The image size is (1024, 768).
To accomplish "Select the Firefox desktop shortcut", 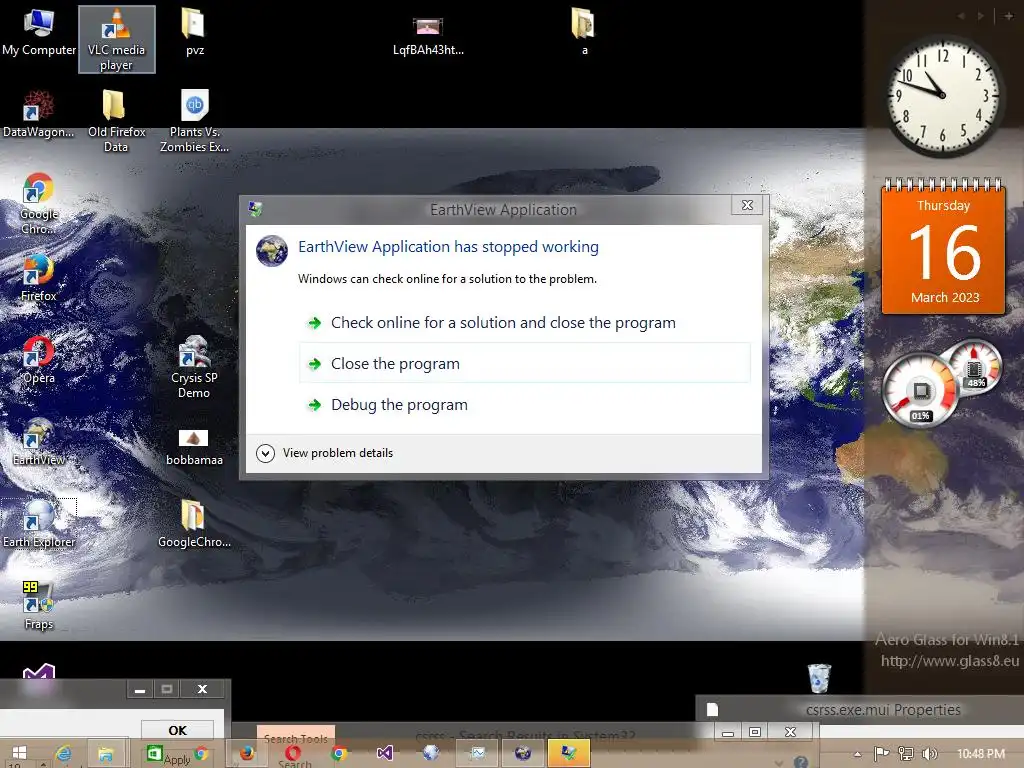I will 38,278.
